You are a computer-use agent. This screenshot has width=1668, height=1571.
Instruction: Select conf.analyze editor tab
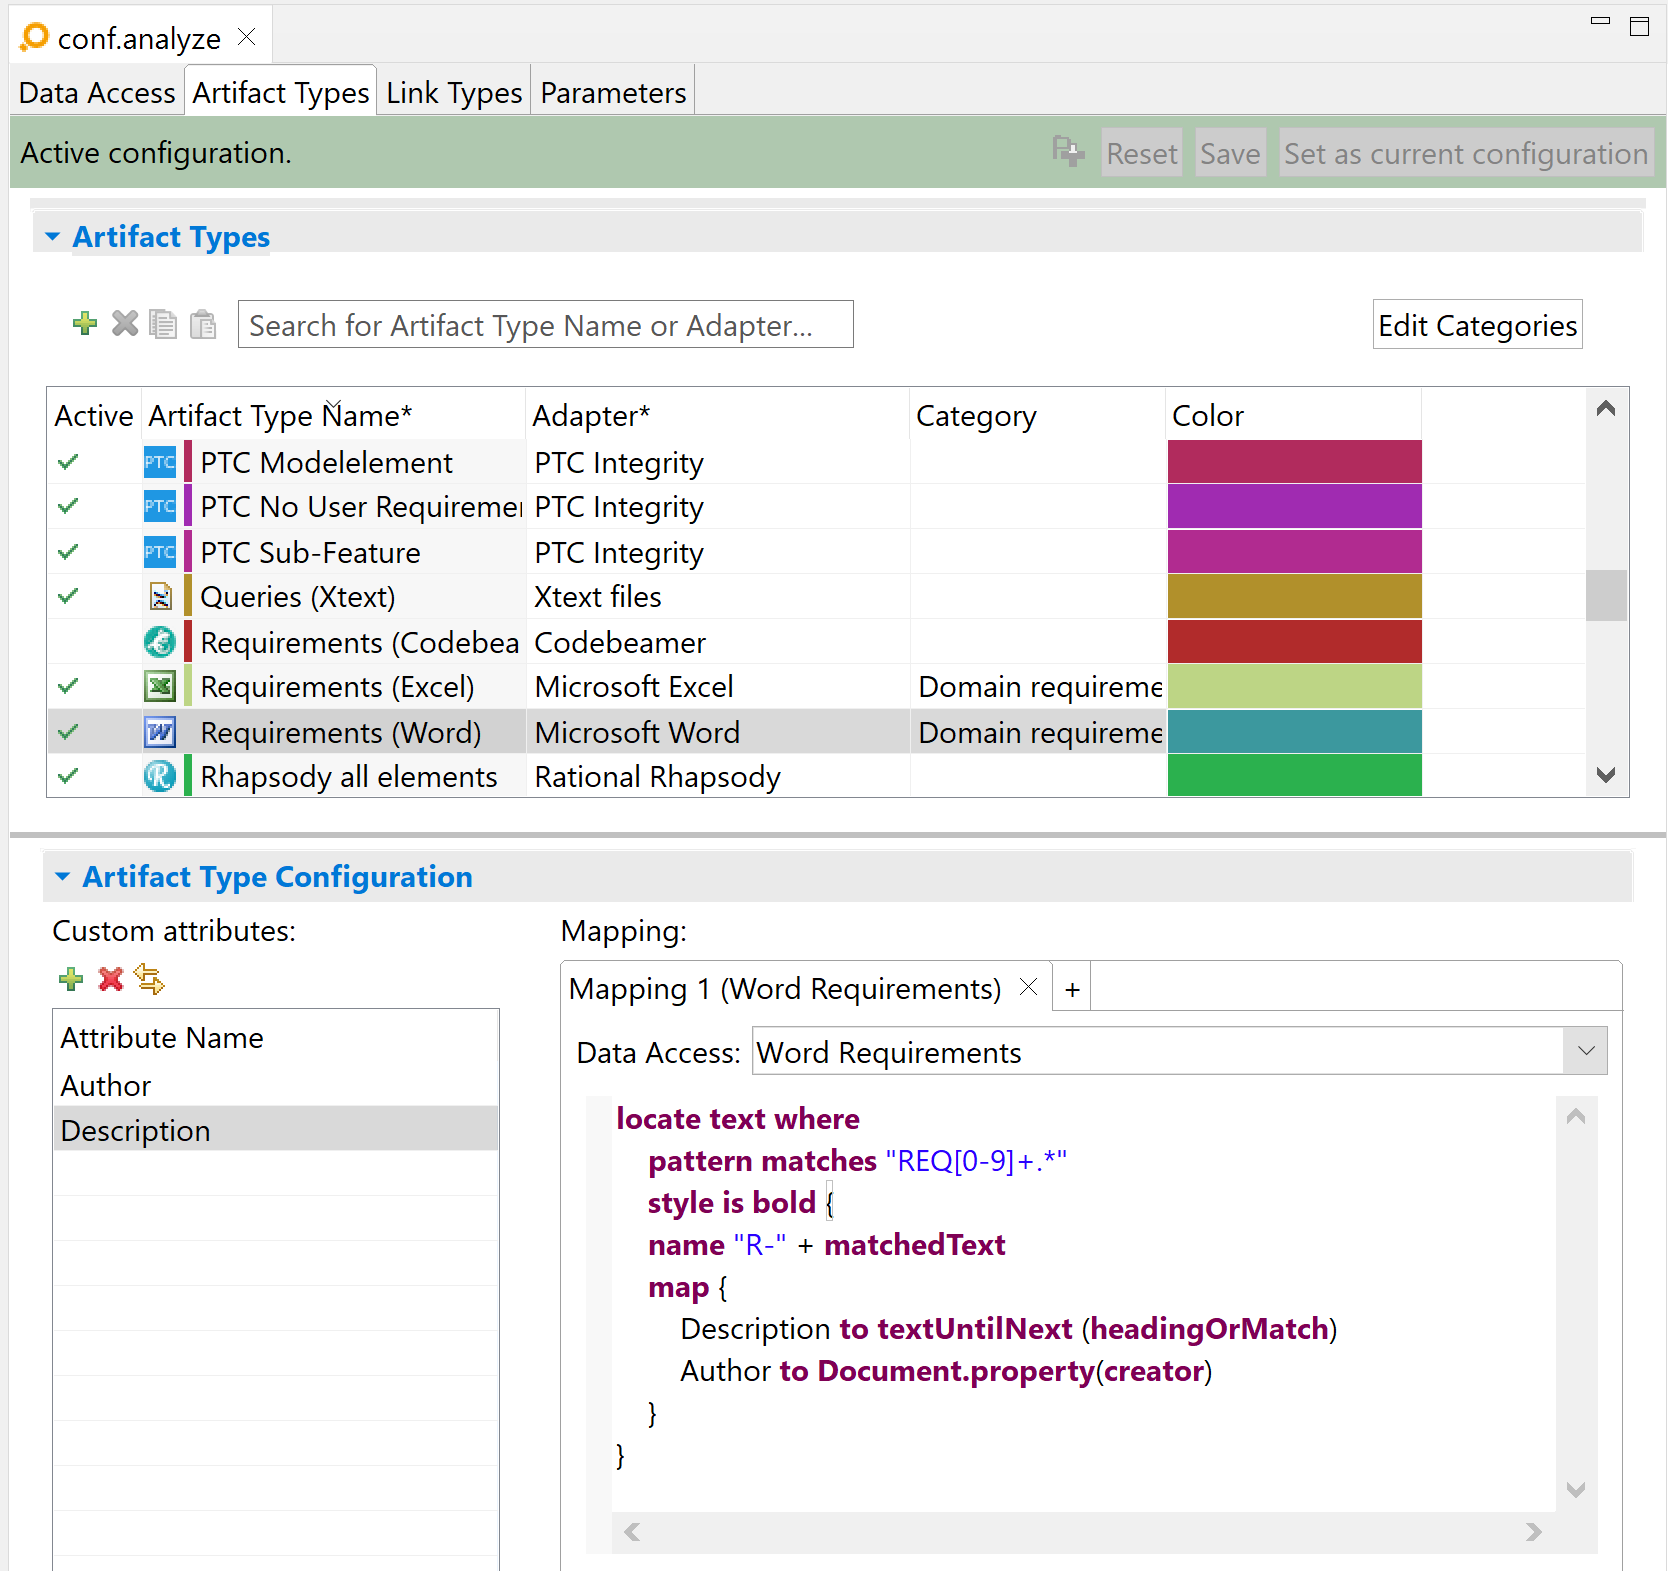(139, 38)
